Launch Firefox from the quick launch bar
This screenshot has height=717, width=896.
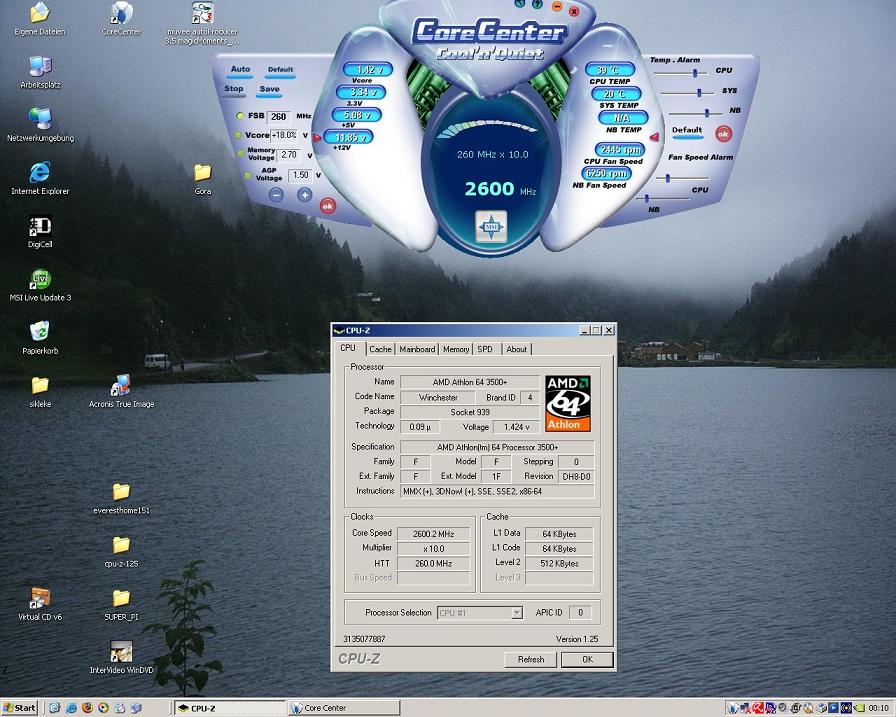pyautogui.click(x=87, y=708)
